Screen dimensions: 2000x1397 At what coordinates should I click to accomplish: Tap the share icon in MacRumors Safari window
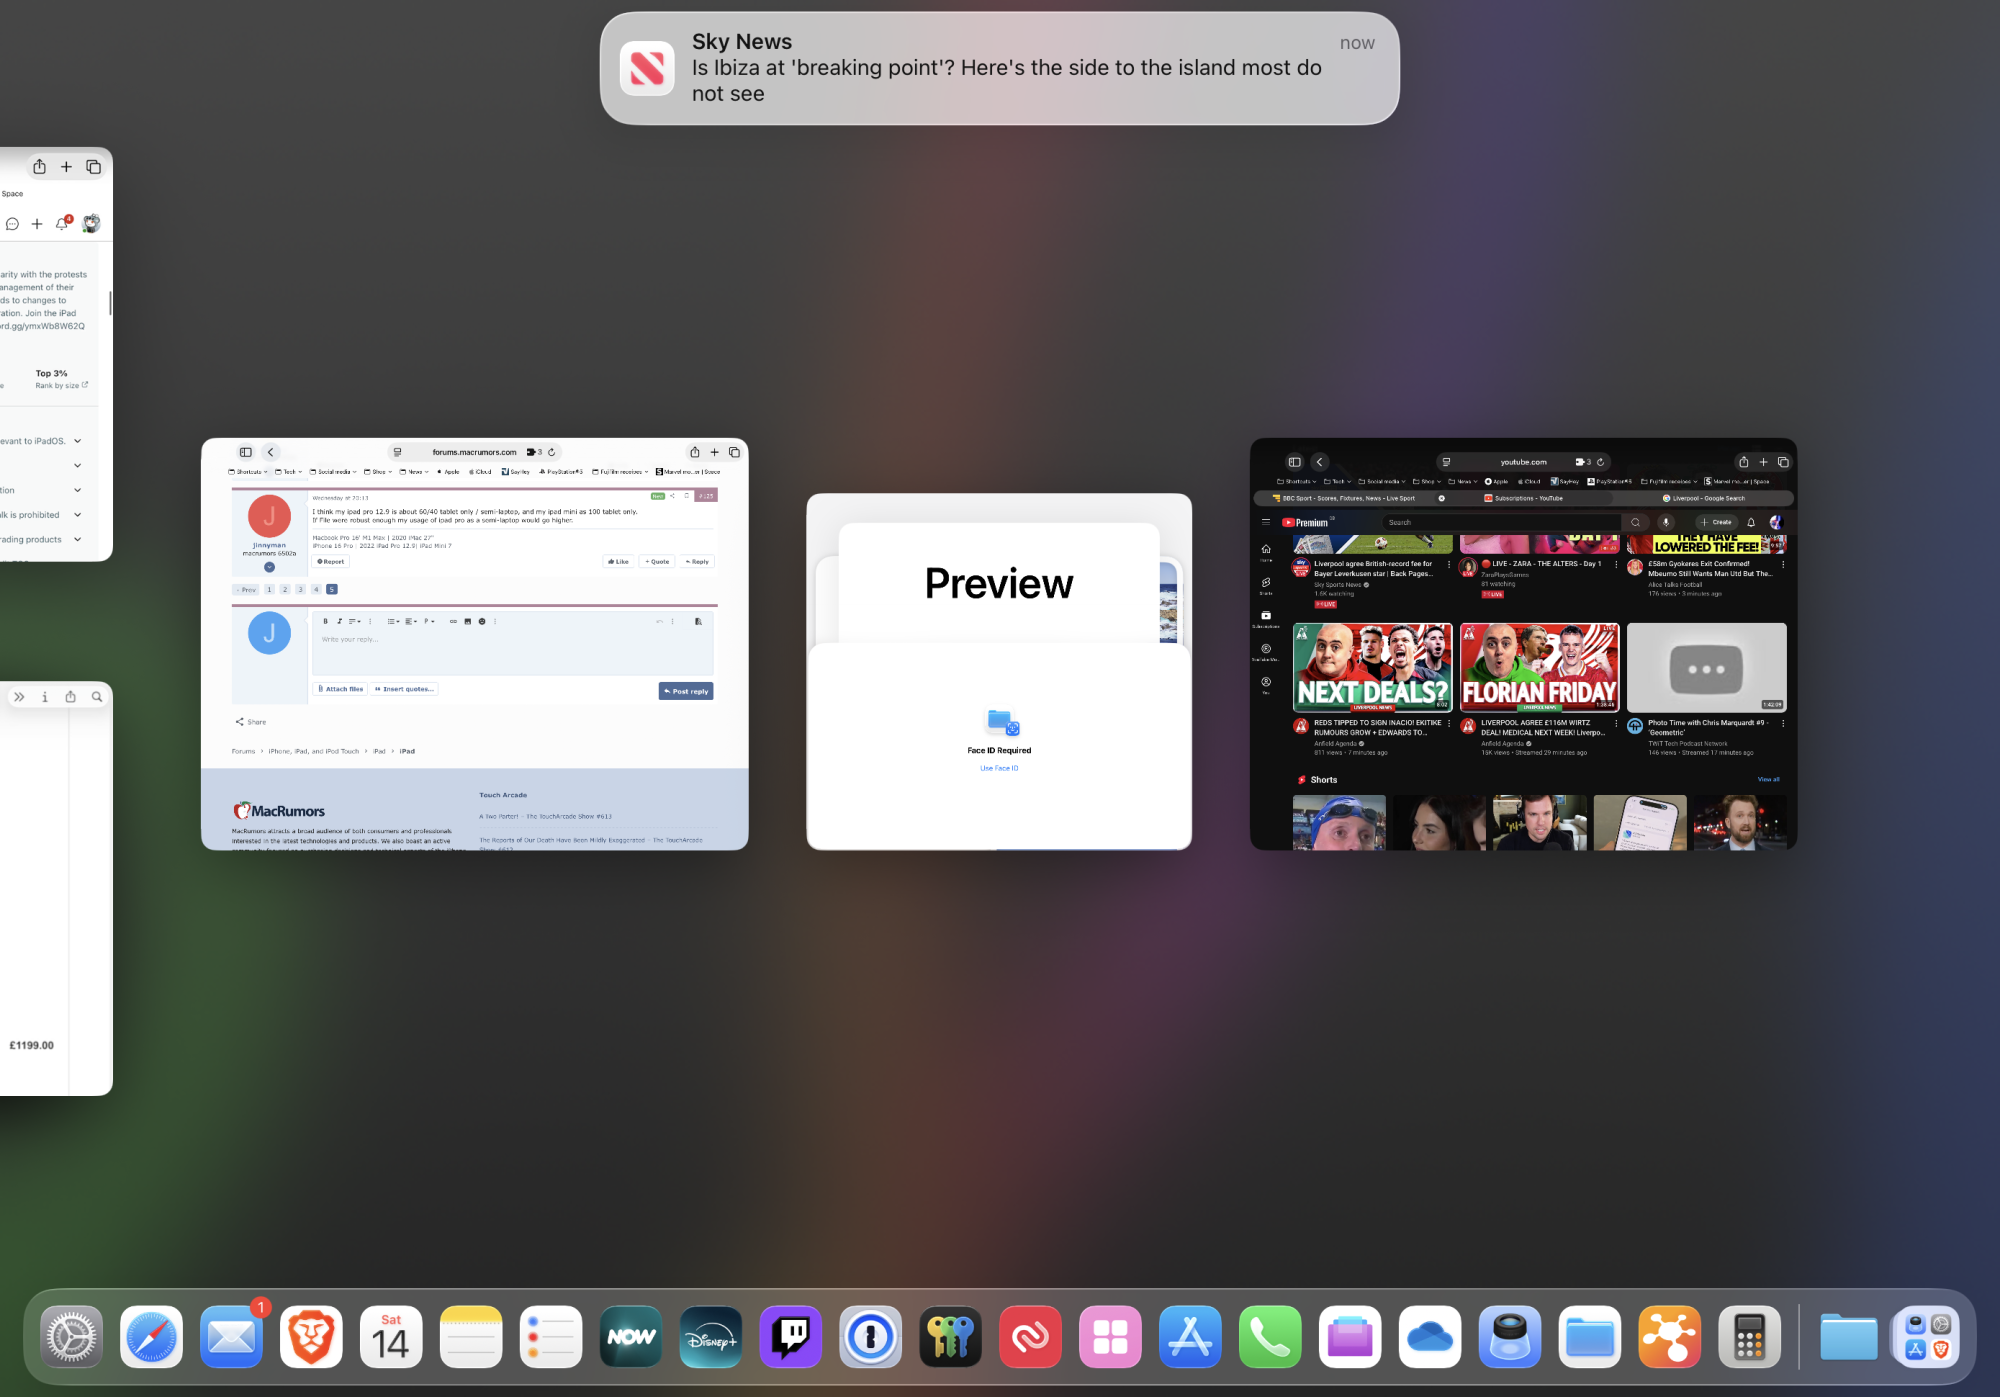pyautogui.click(x=694, y=452)
